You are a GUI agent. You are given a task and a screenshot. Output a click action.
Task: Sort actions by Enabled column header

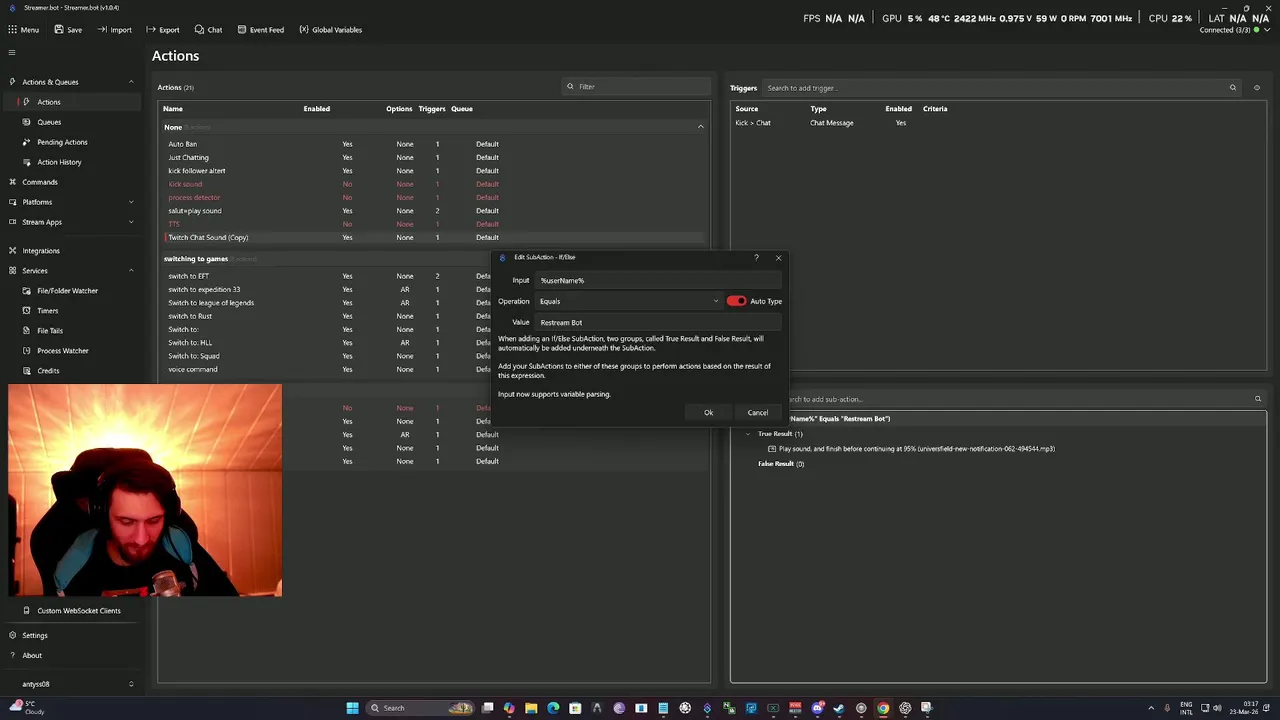click(316, 109)
